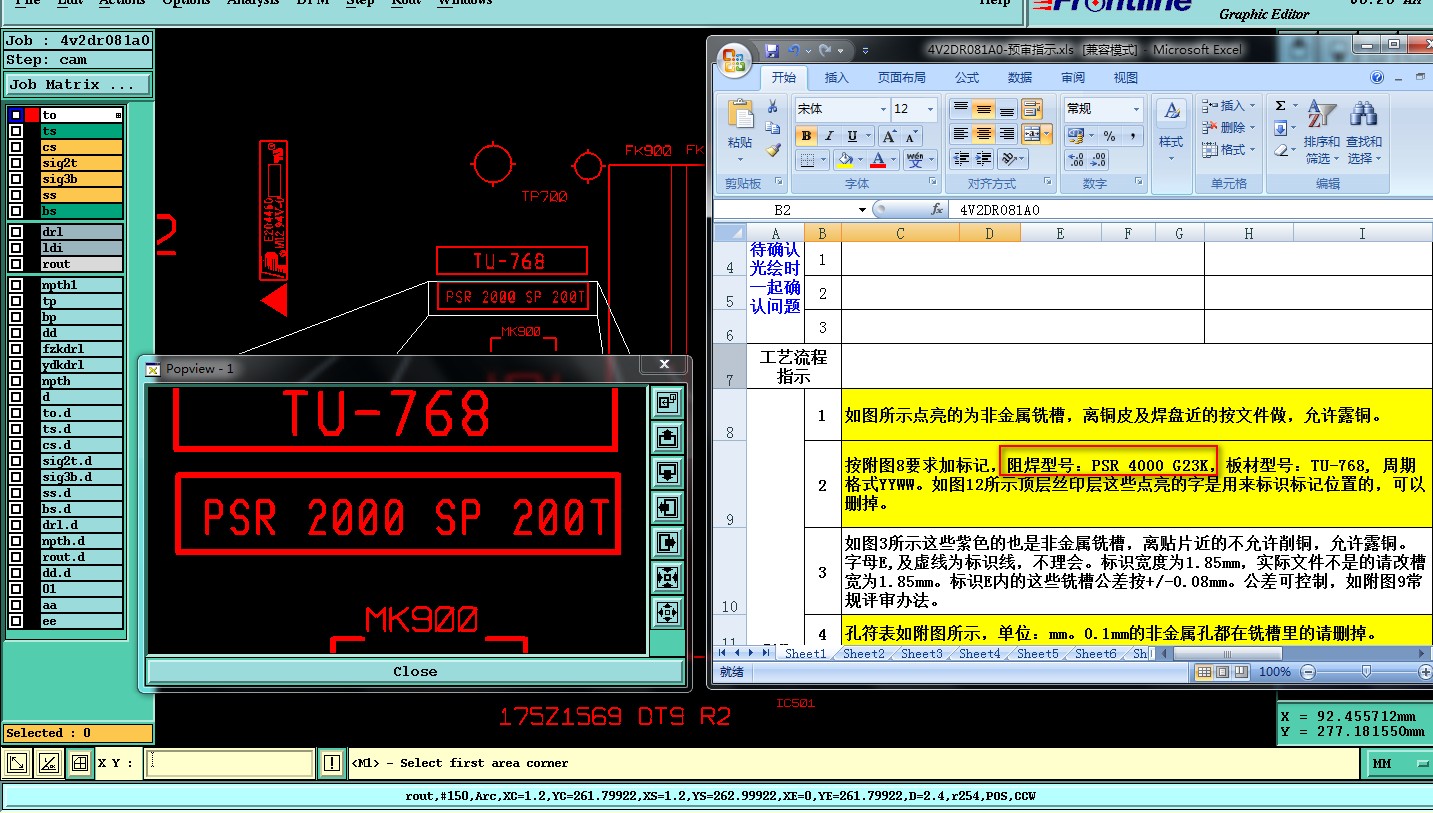Toggle checkbox for layer sig2t
Viewport: 1433px width, 813px height.
15,163
